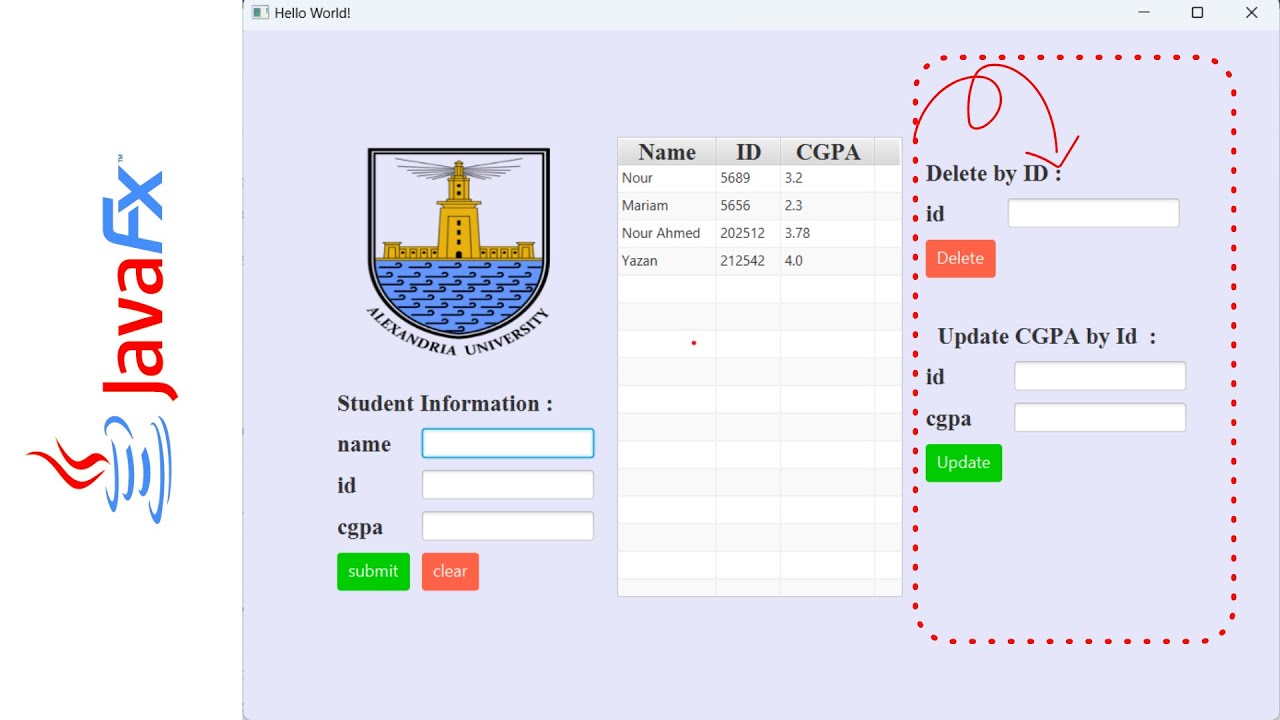
Task: Focus the id field under Student Information
Action: 508,485
